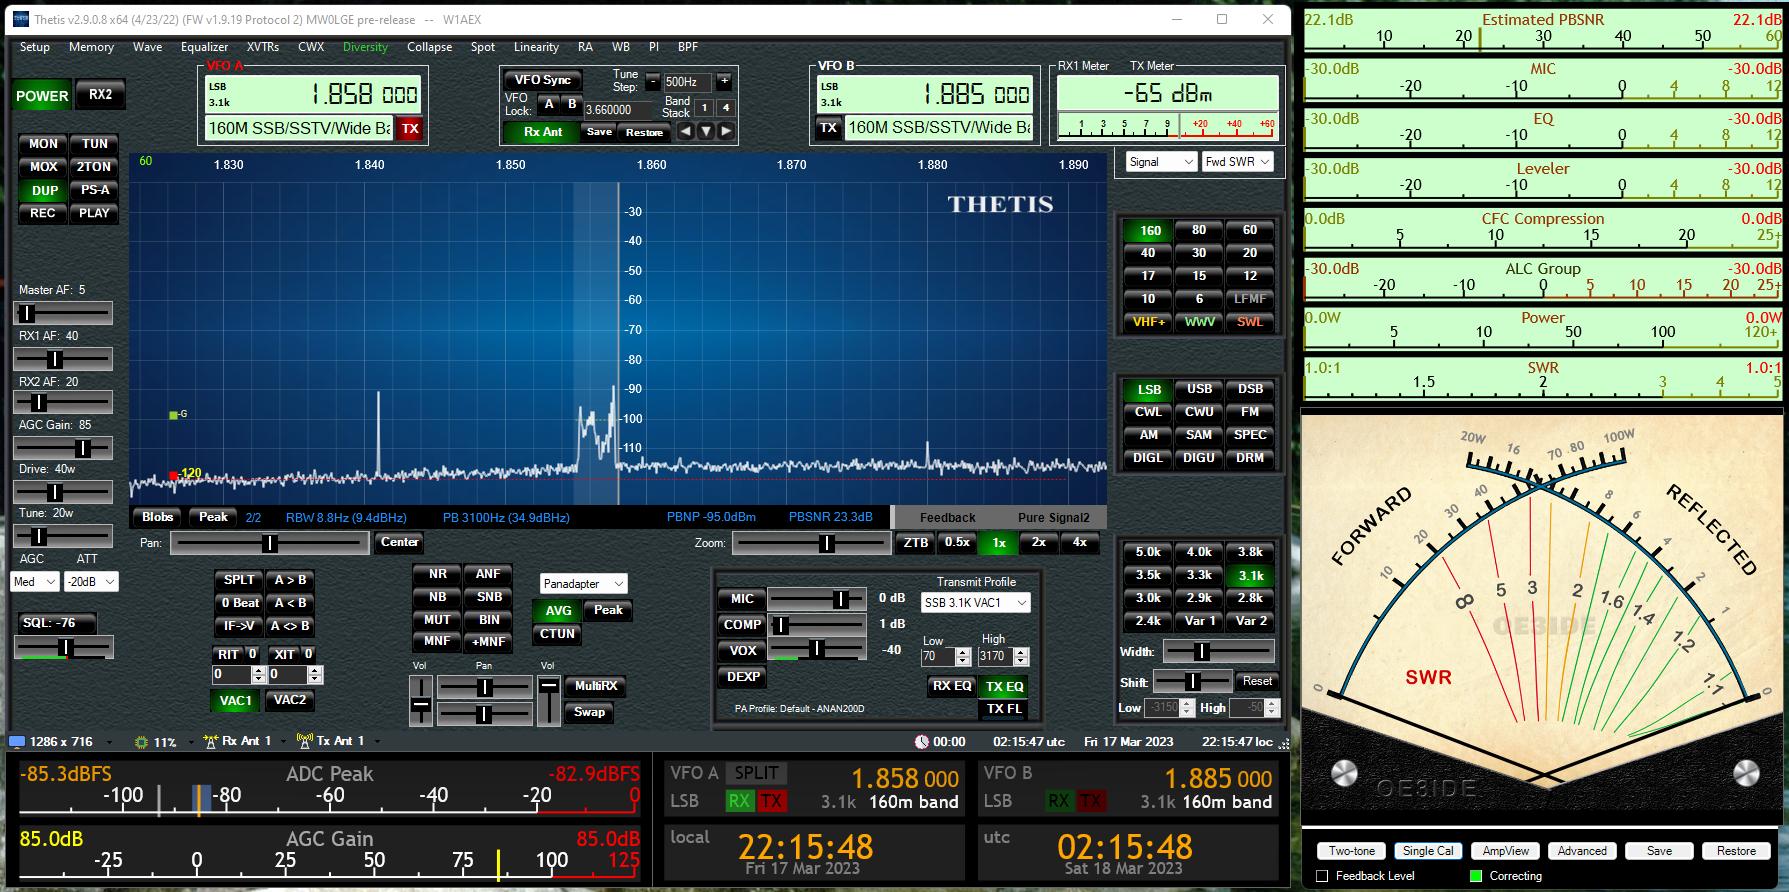The width and height of the screenshot is (1789, 892).
Task: Click band stack right arrow button
Action: pyautogui.click(x=726, y=131)
